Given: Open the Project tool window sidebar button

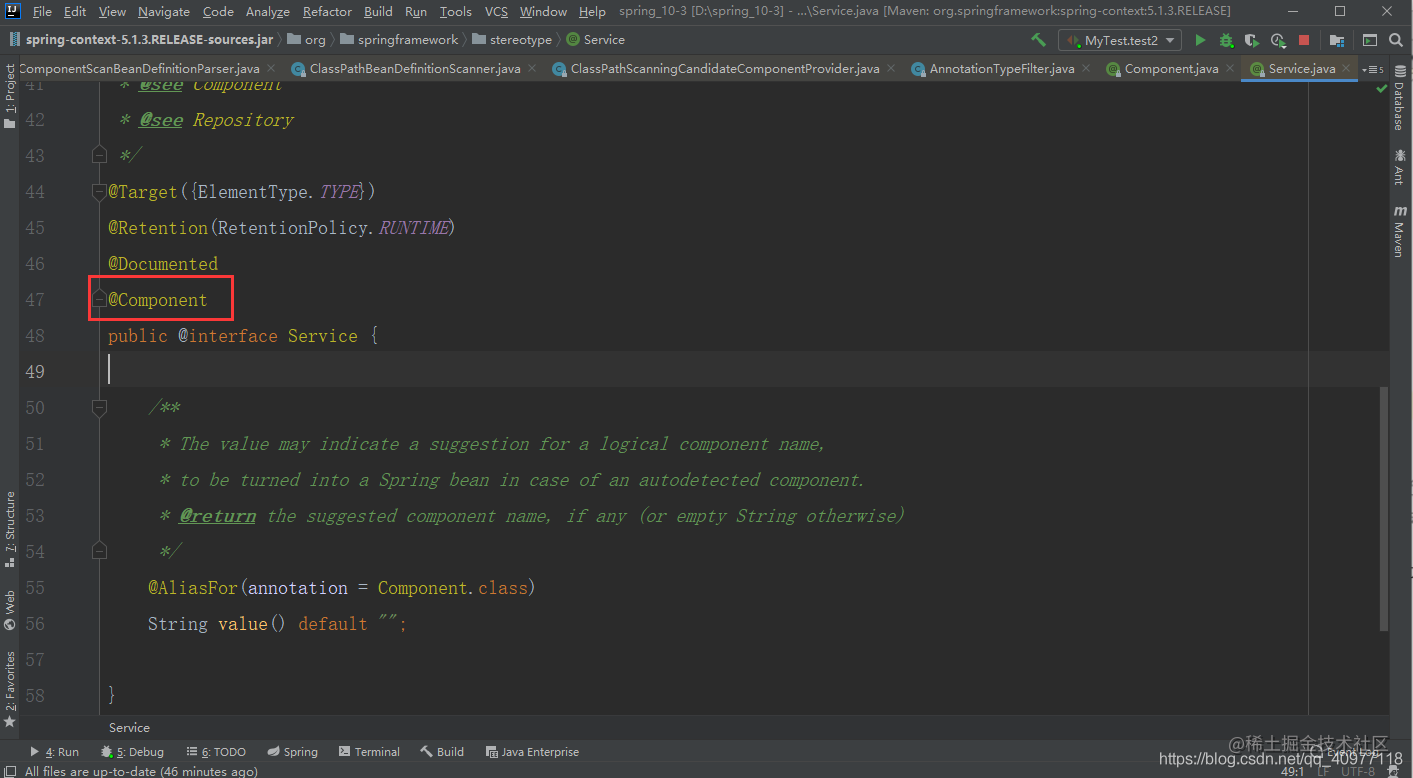Looking at the screenshot, I should 9,96.
